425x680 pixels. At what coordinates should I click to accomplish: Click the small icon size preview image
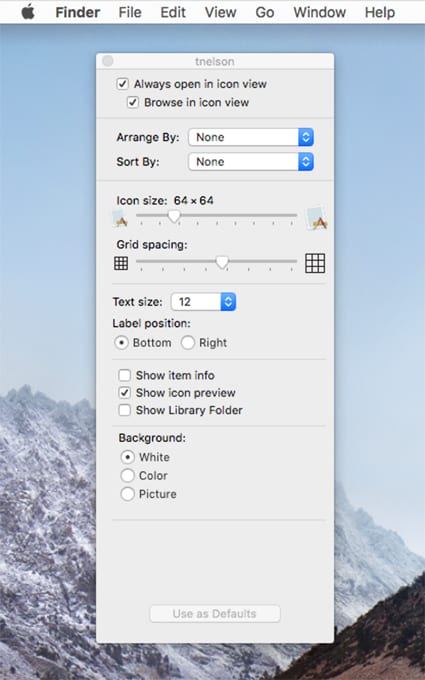pyautogui.click(x=120, y=219)
